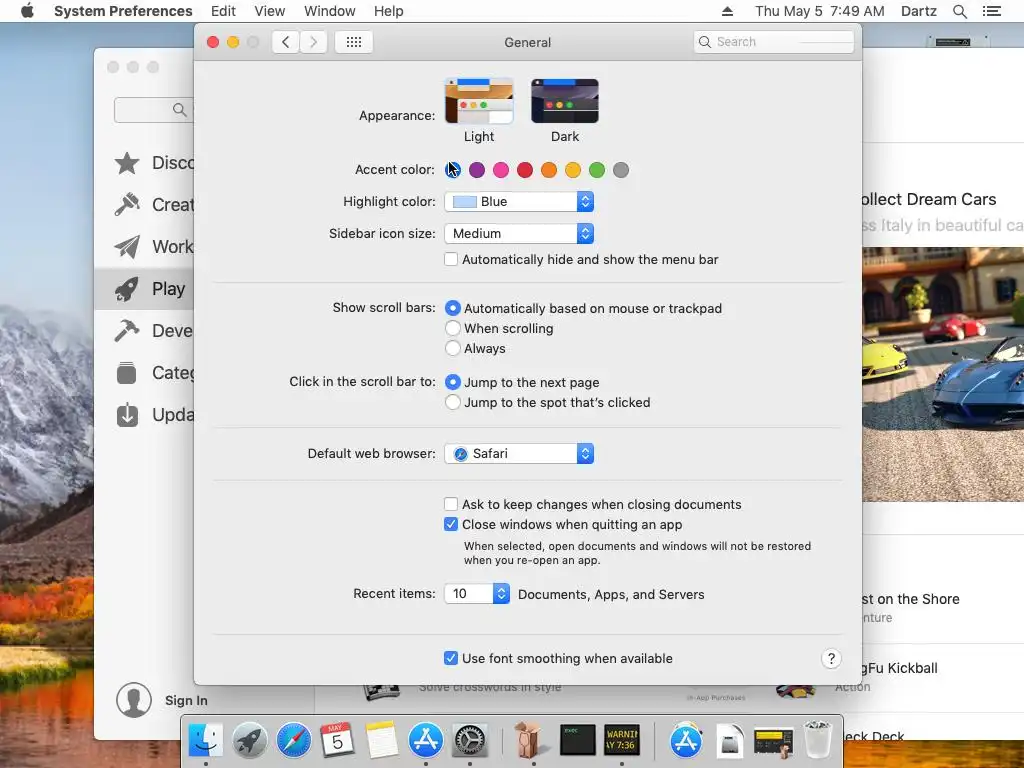The height and width of the screenshot is (768, 1024).
Task: Open Finder from the Dock
Action: point(206,740)
